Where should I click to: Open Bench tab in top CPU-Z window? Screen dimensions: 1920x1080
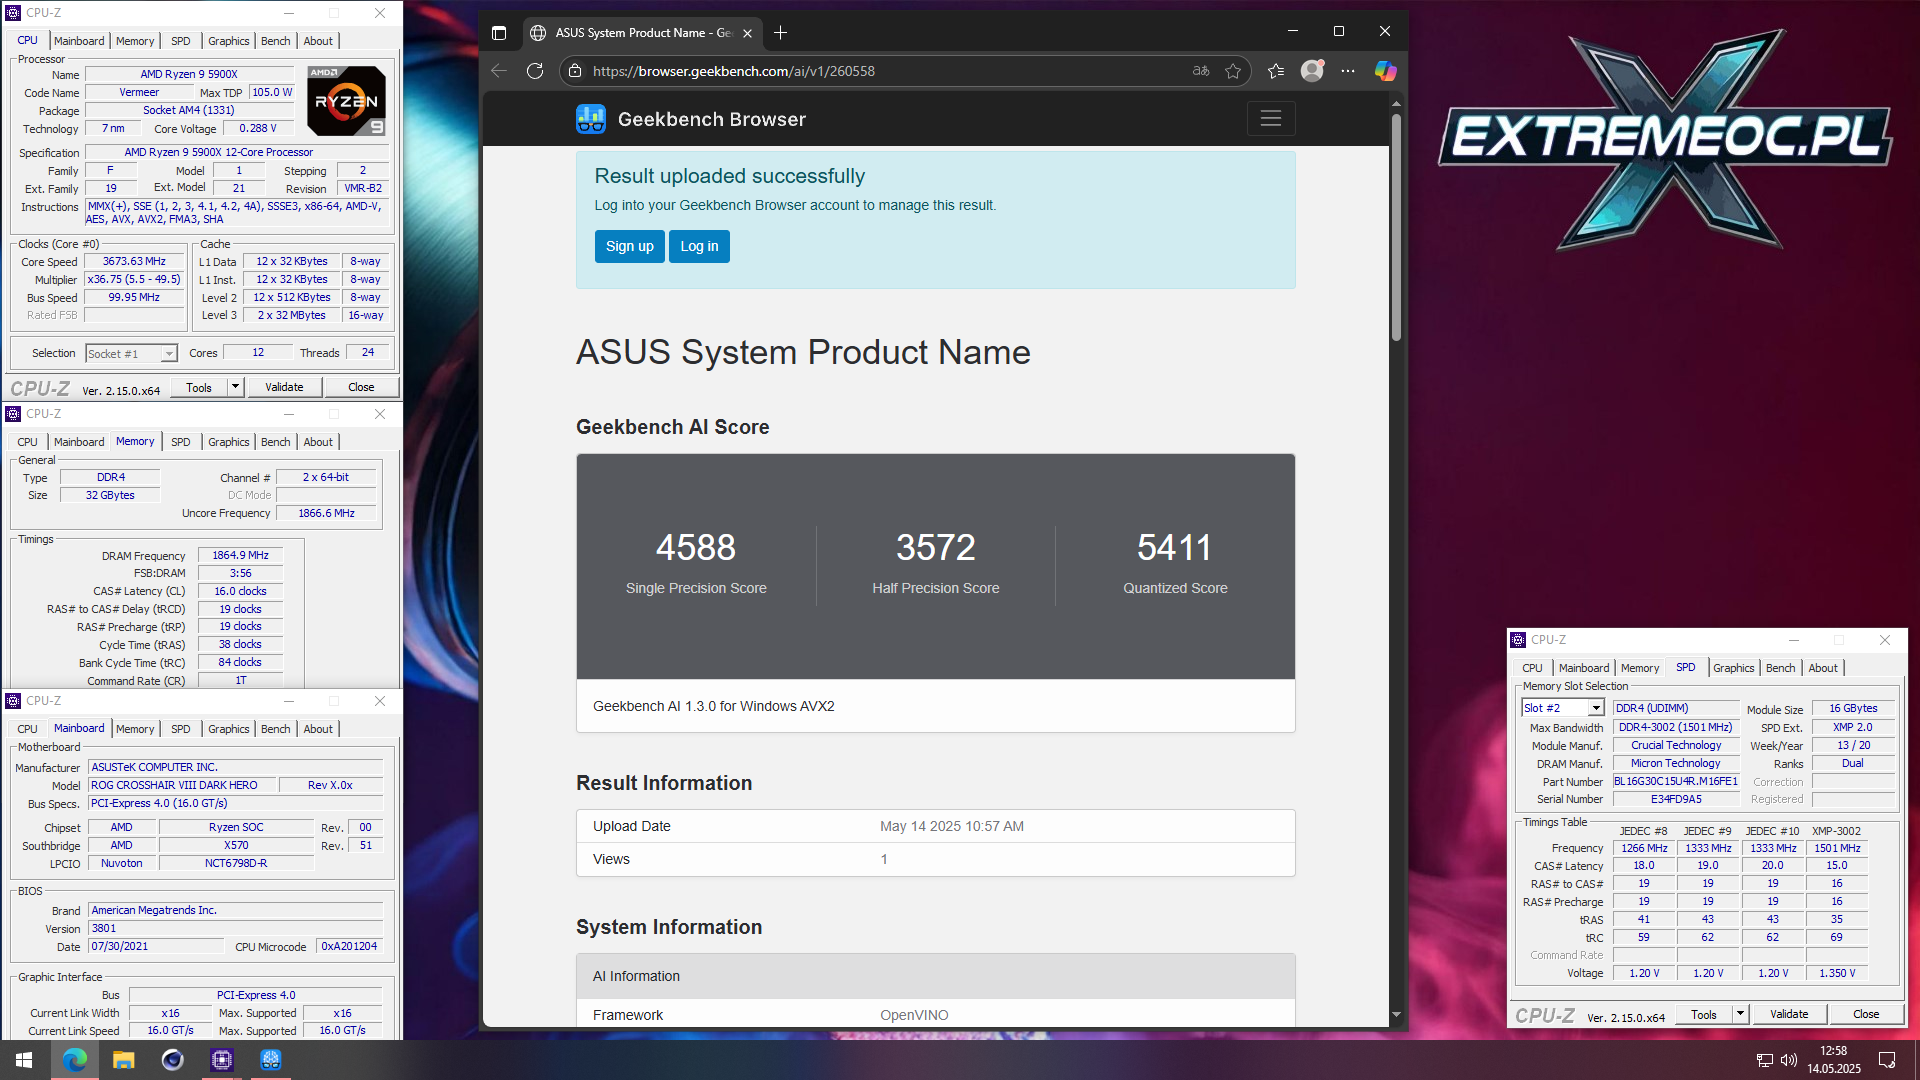pos(275,41)
